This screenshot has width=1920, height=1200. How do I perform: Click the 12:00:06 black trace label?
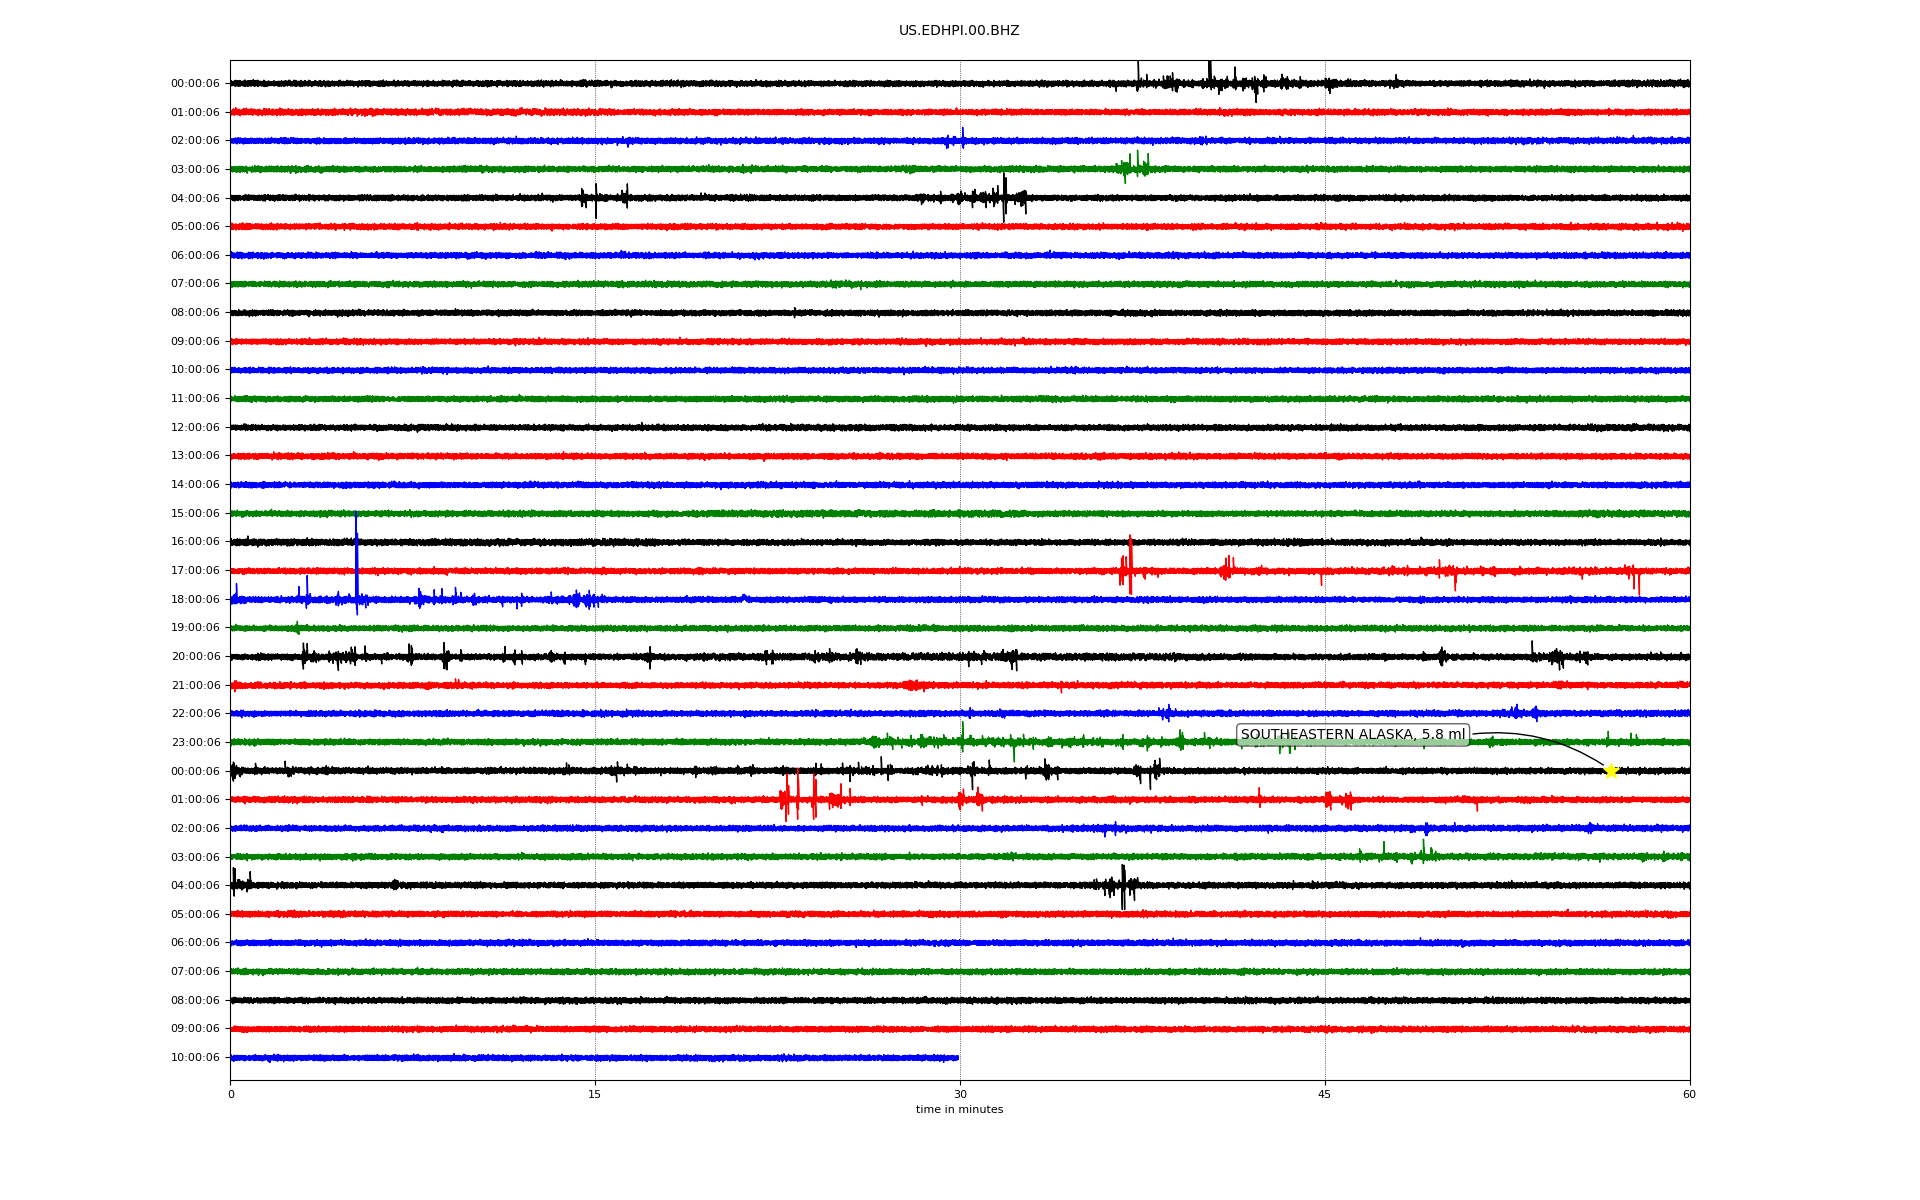click(195, 428)
